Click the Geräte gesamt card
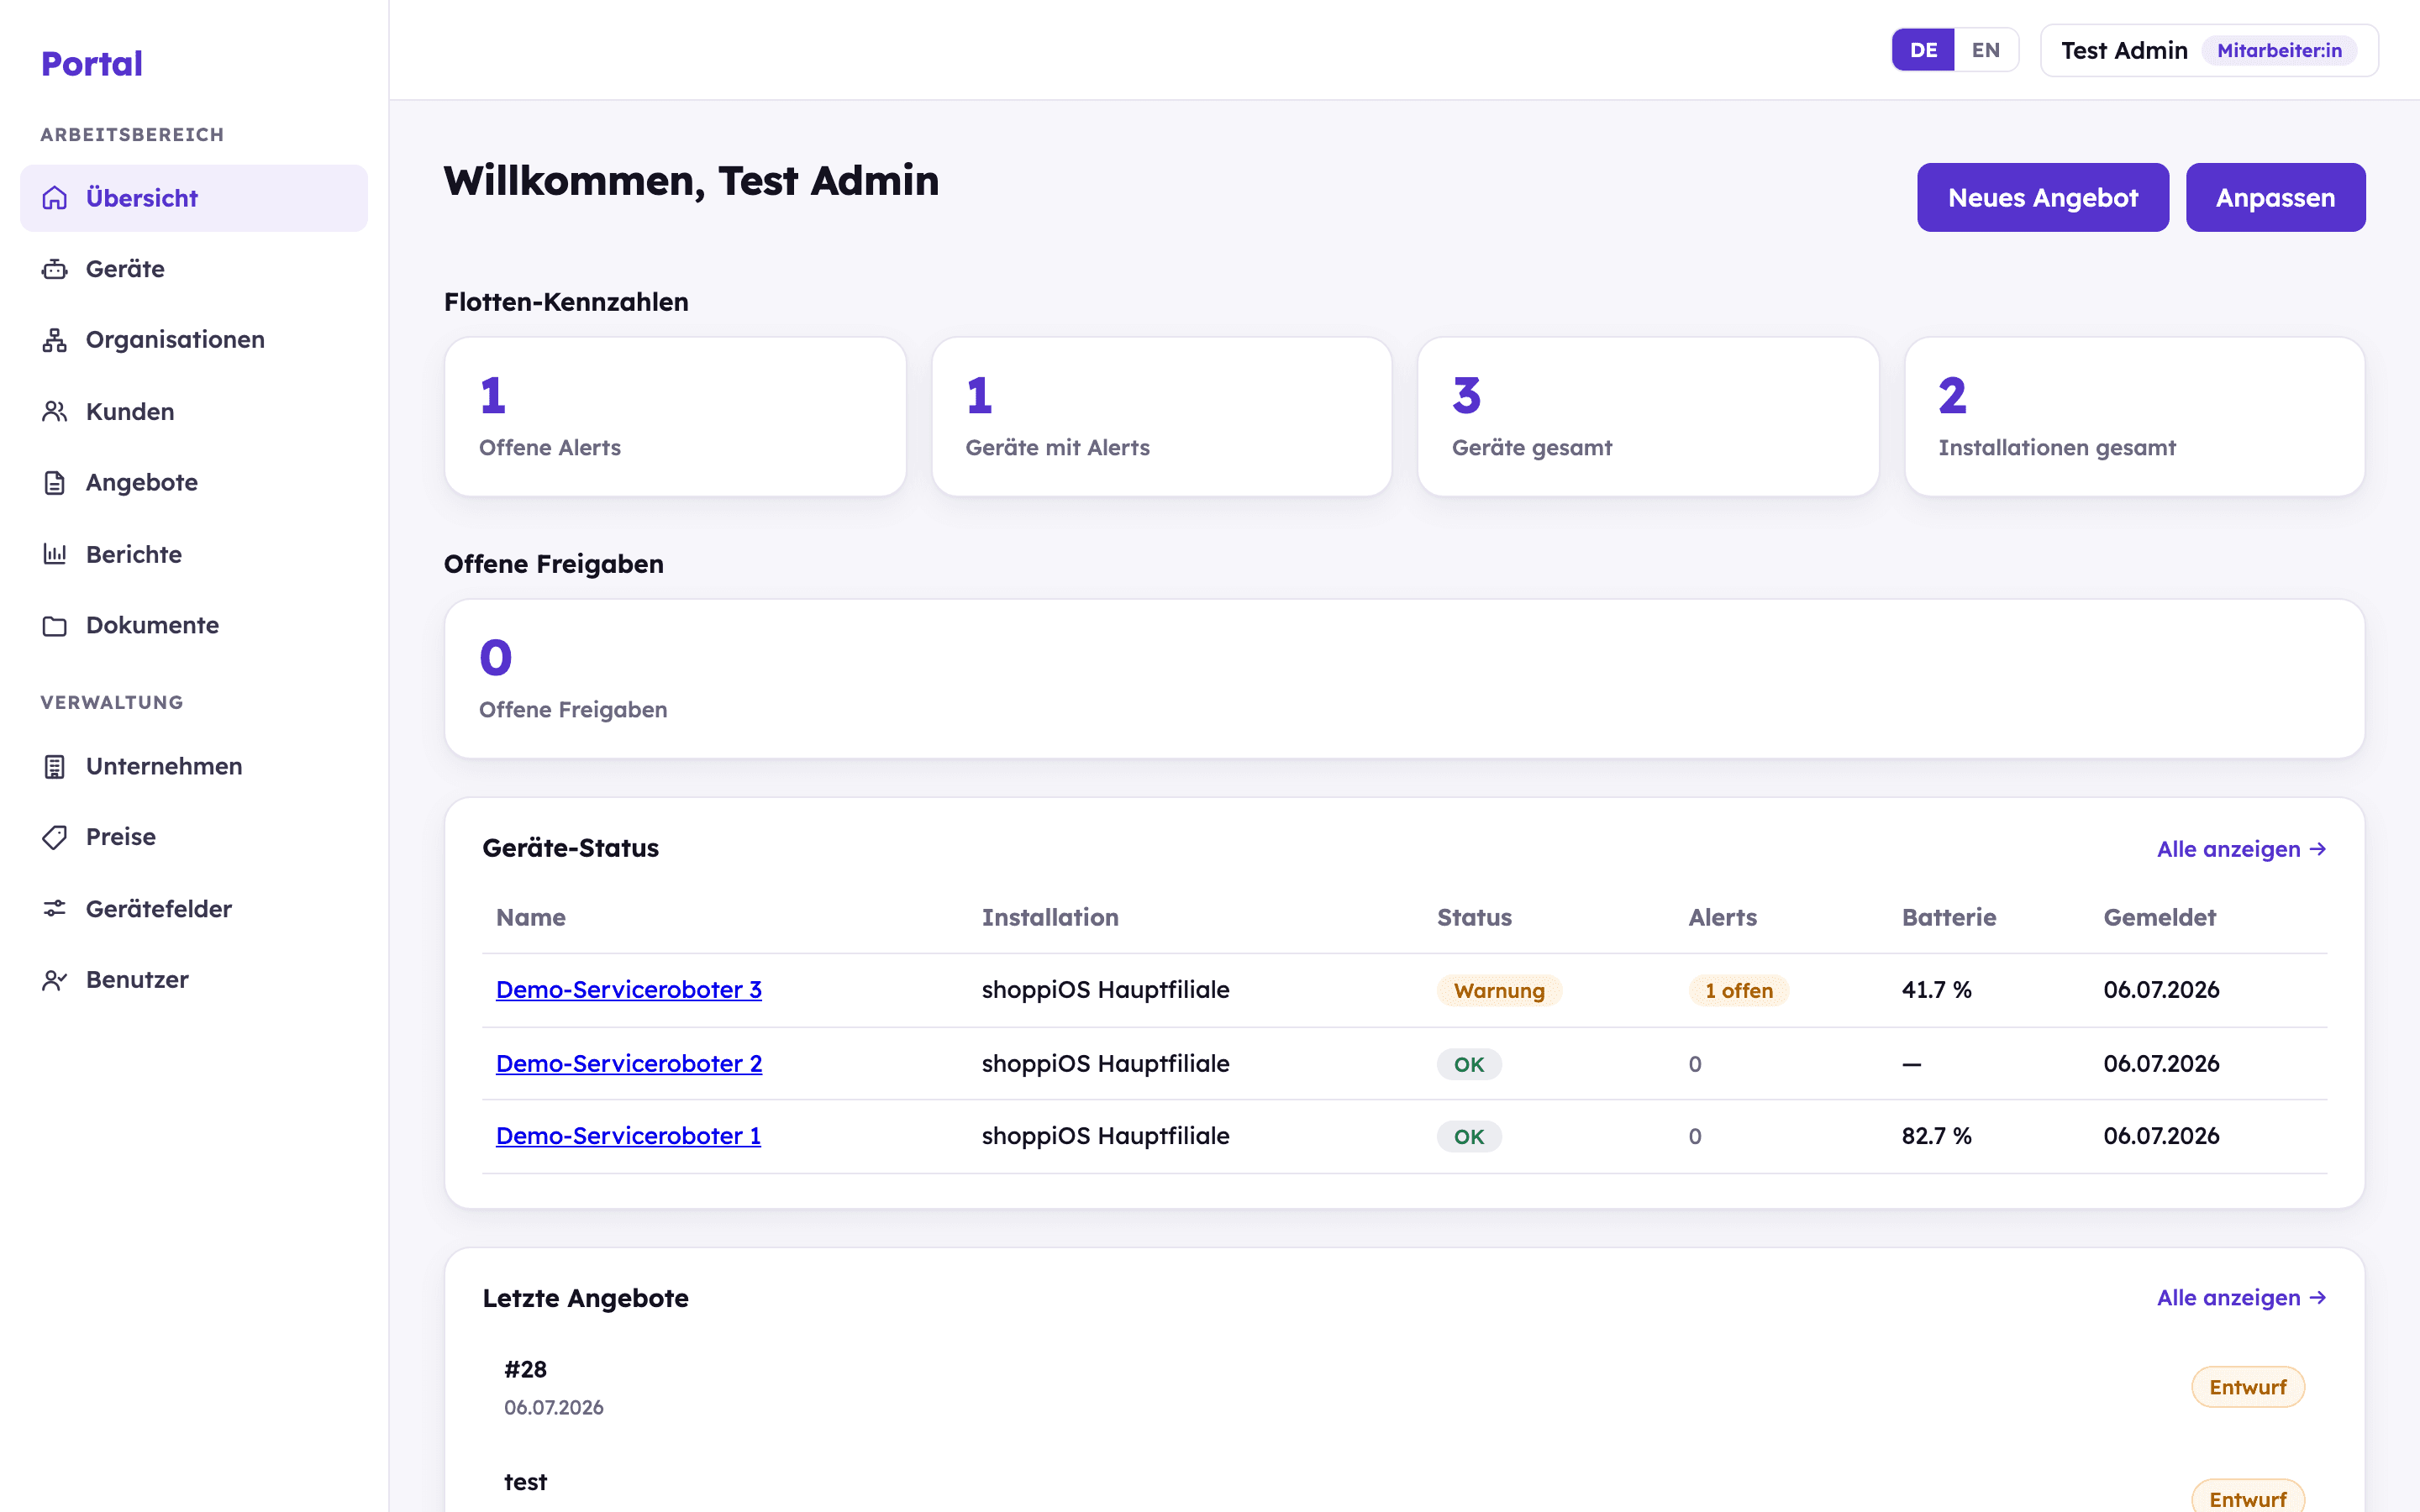Screen dimensions: 2420x1512 [1648, 417]
